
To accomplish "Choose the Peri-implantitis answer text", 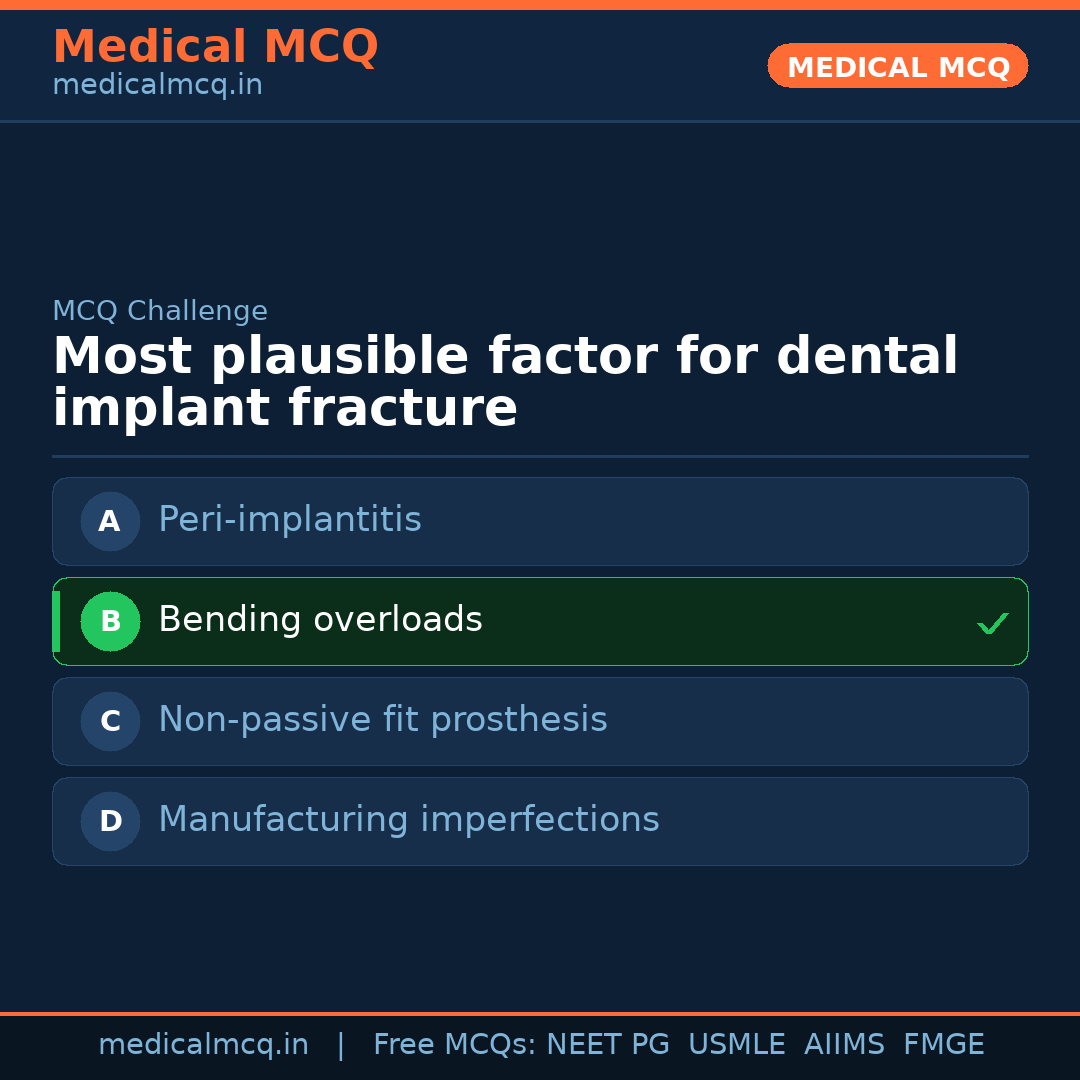I will pos(289,520).
